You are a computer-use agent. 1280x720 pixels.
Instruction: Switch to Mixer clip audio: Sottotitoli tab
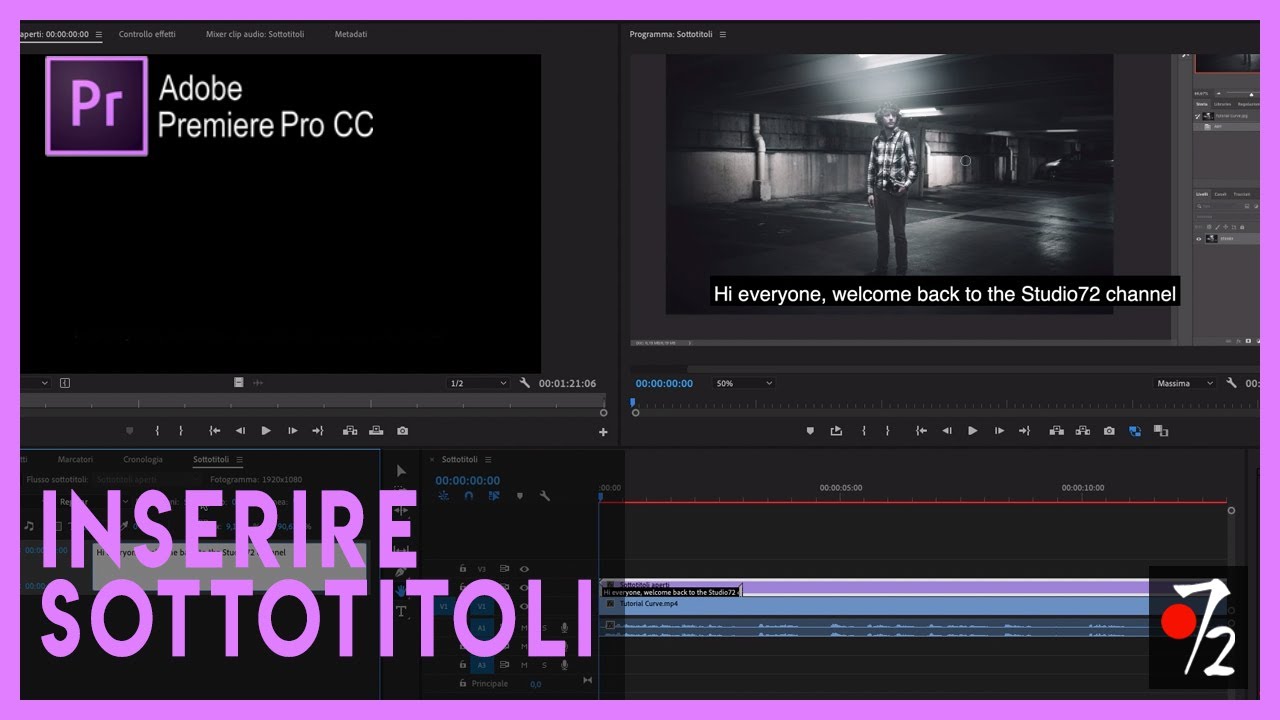coord(255,34)
